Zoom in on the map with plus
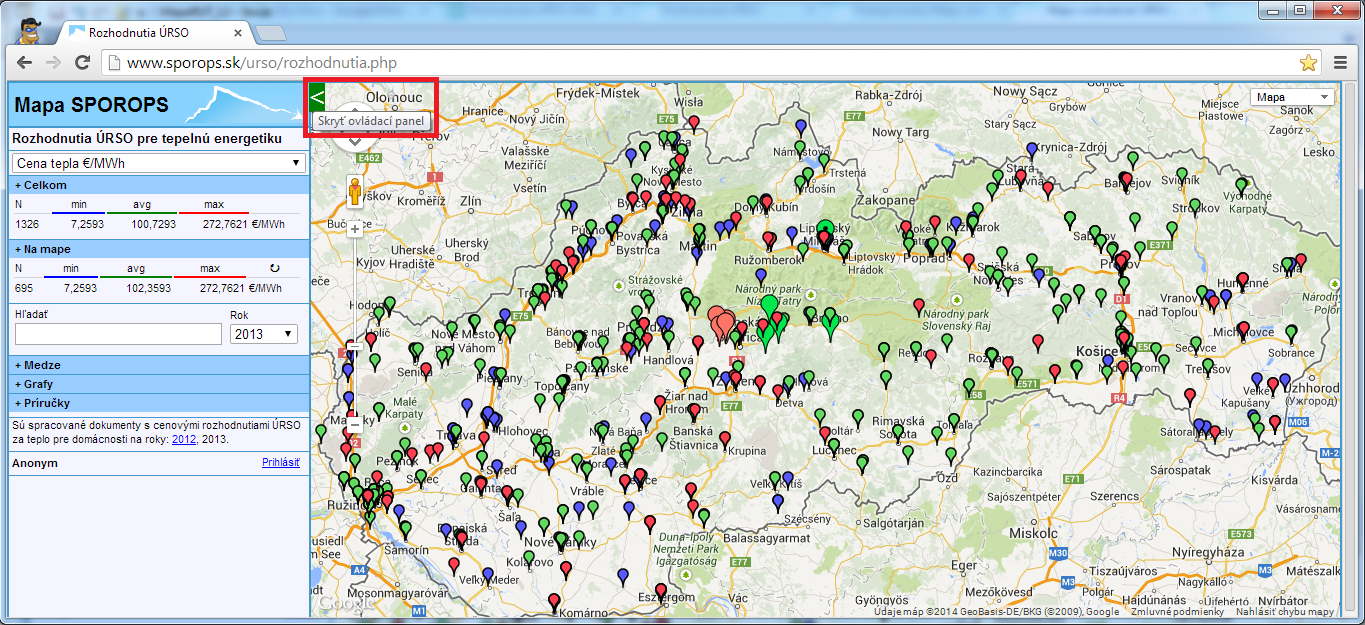This screenshot has height=625, width=1365. (x=354, y=228)
